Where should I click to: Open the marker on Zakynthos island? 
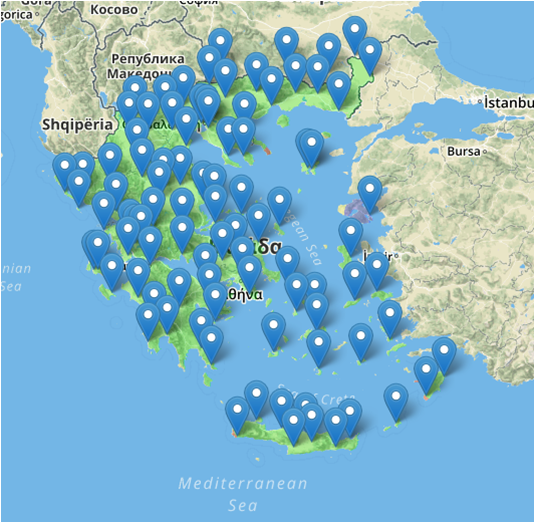(112, 272)
